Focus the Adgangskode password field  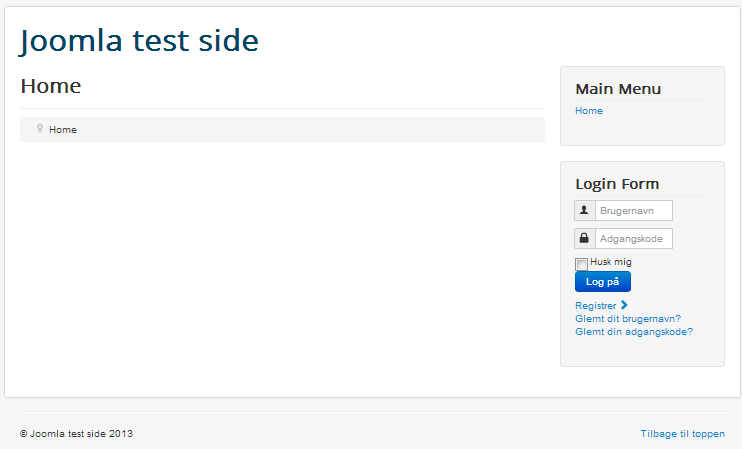pos(634,238)
